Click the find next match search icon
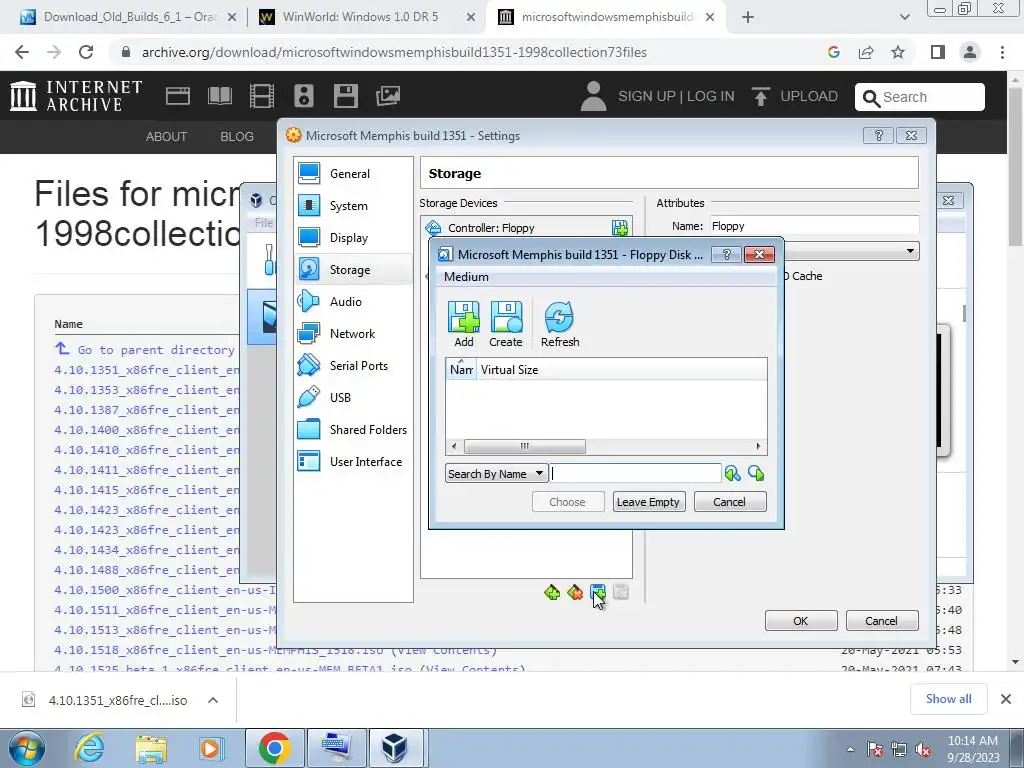1024x768 pixels. click(x=756, y=473)
